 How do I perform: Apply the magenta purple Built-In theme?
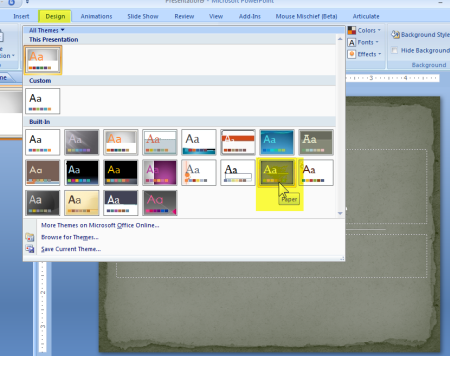(160, 173)
